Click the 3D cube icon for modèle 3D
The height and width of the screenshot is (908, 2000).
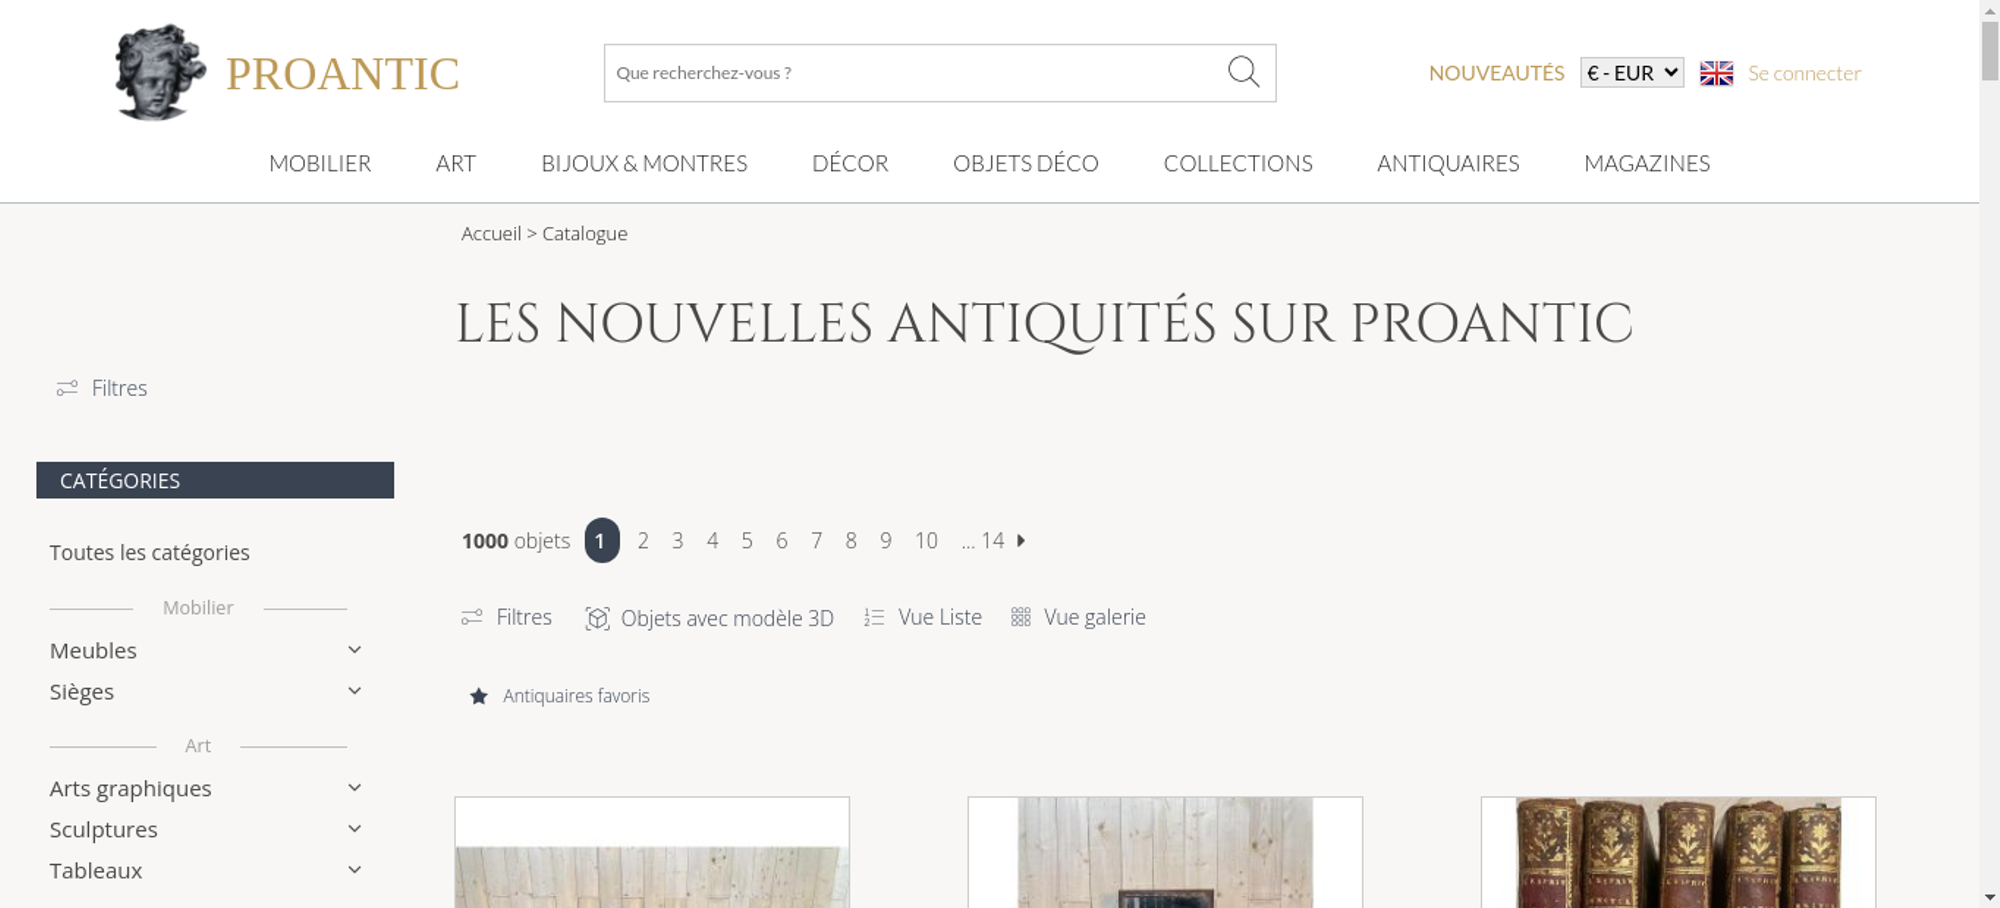tap(597, 618)
